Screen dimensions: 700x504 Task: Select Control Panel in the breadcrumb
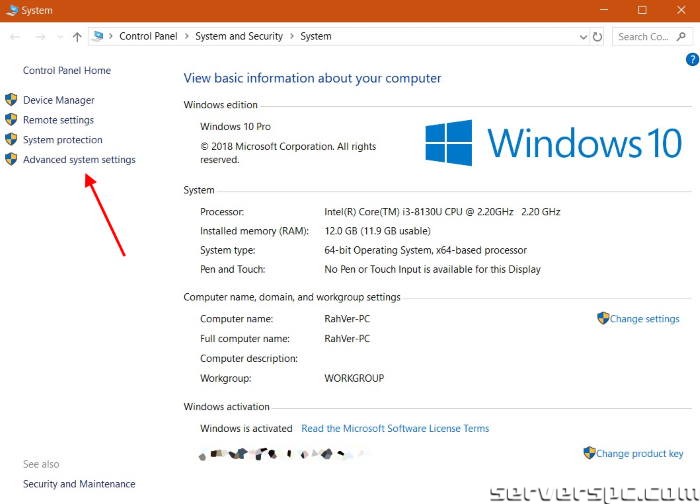[x=149, y=37]
